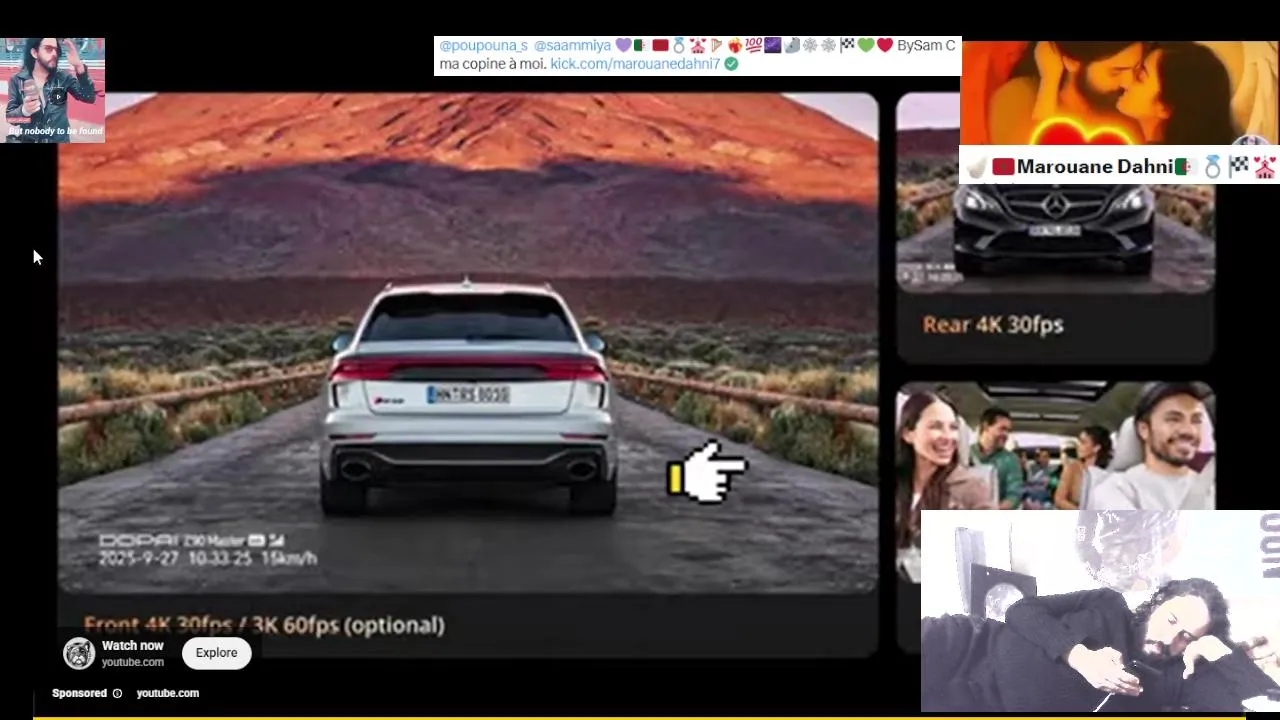Click 'Front 4K 30fps / 3K 60fps (optional)' caption
Image resolution: width=1280 pixels, height=720 pixels.
coord(264,626)
